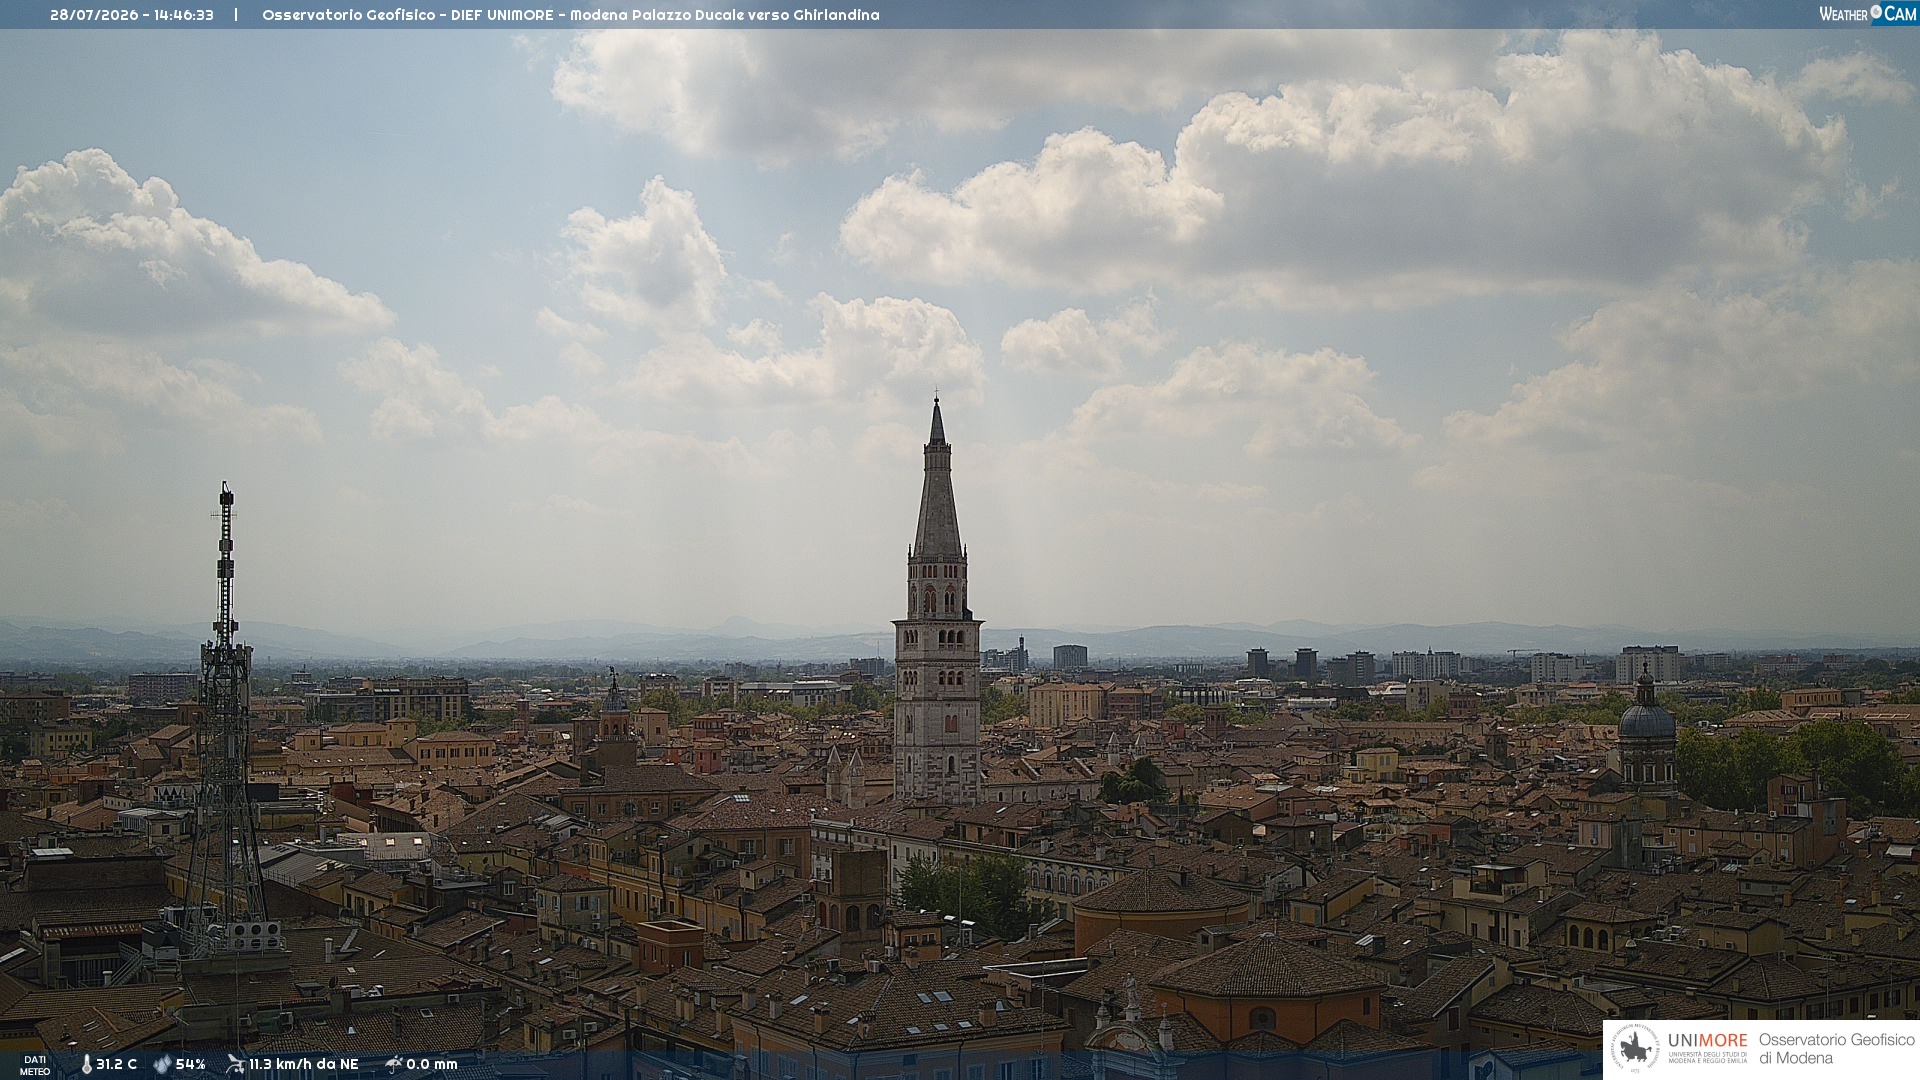The image size is (1920, 1080).
Task: Click the 28/07/2026 - 14:46:33 timestamp
Action: (x=132, y=15)
